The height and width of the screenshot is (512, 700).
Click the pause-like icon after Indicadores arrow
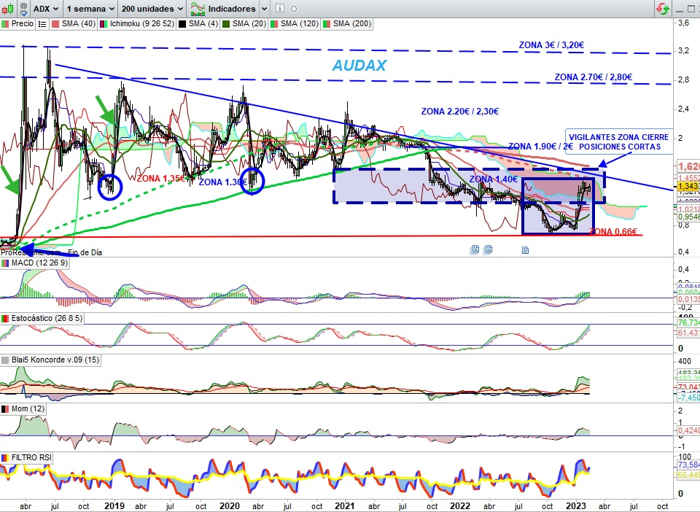(x=279, y=8)
